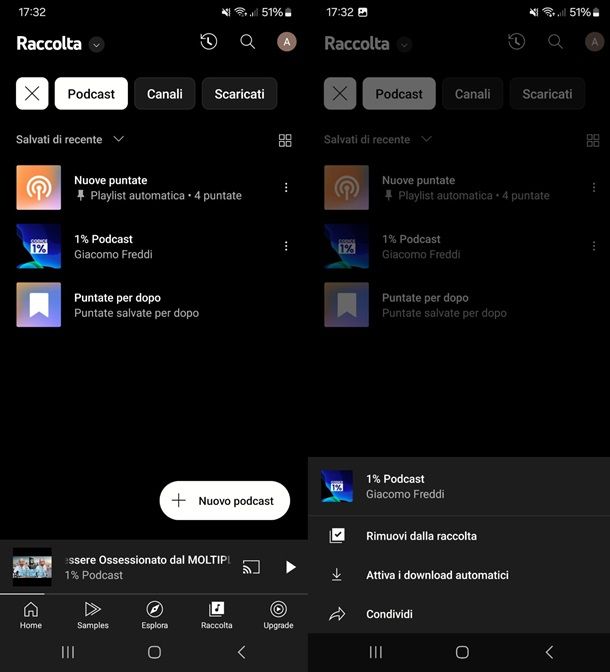The image size is (610, 672).
Task: Tap Android recents button in right screen
Action: tap(376, 652)
